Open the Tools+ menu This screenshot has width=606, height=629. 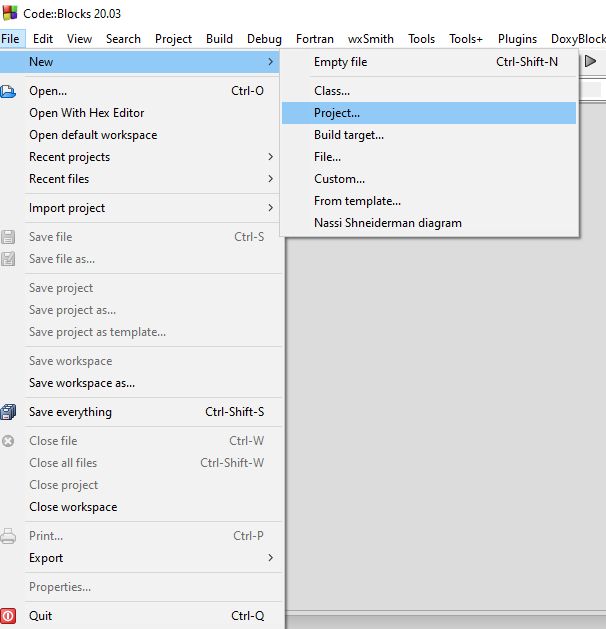click(x=466, y=39)
